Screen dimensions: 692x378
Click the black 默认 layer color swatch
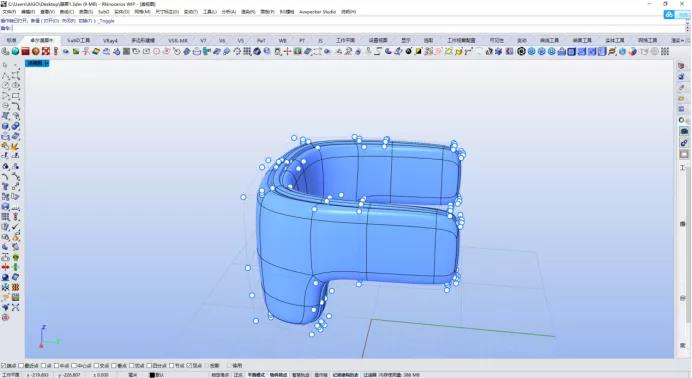tap(152, 375)
